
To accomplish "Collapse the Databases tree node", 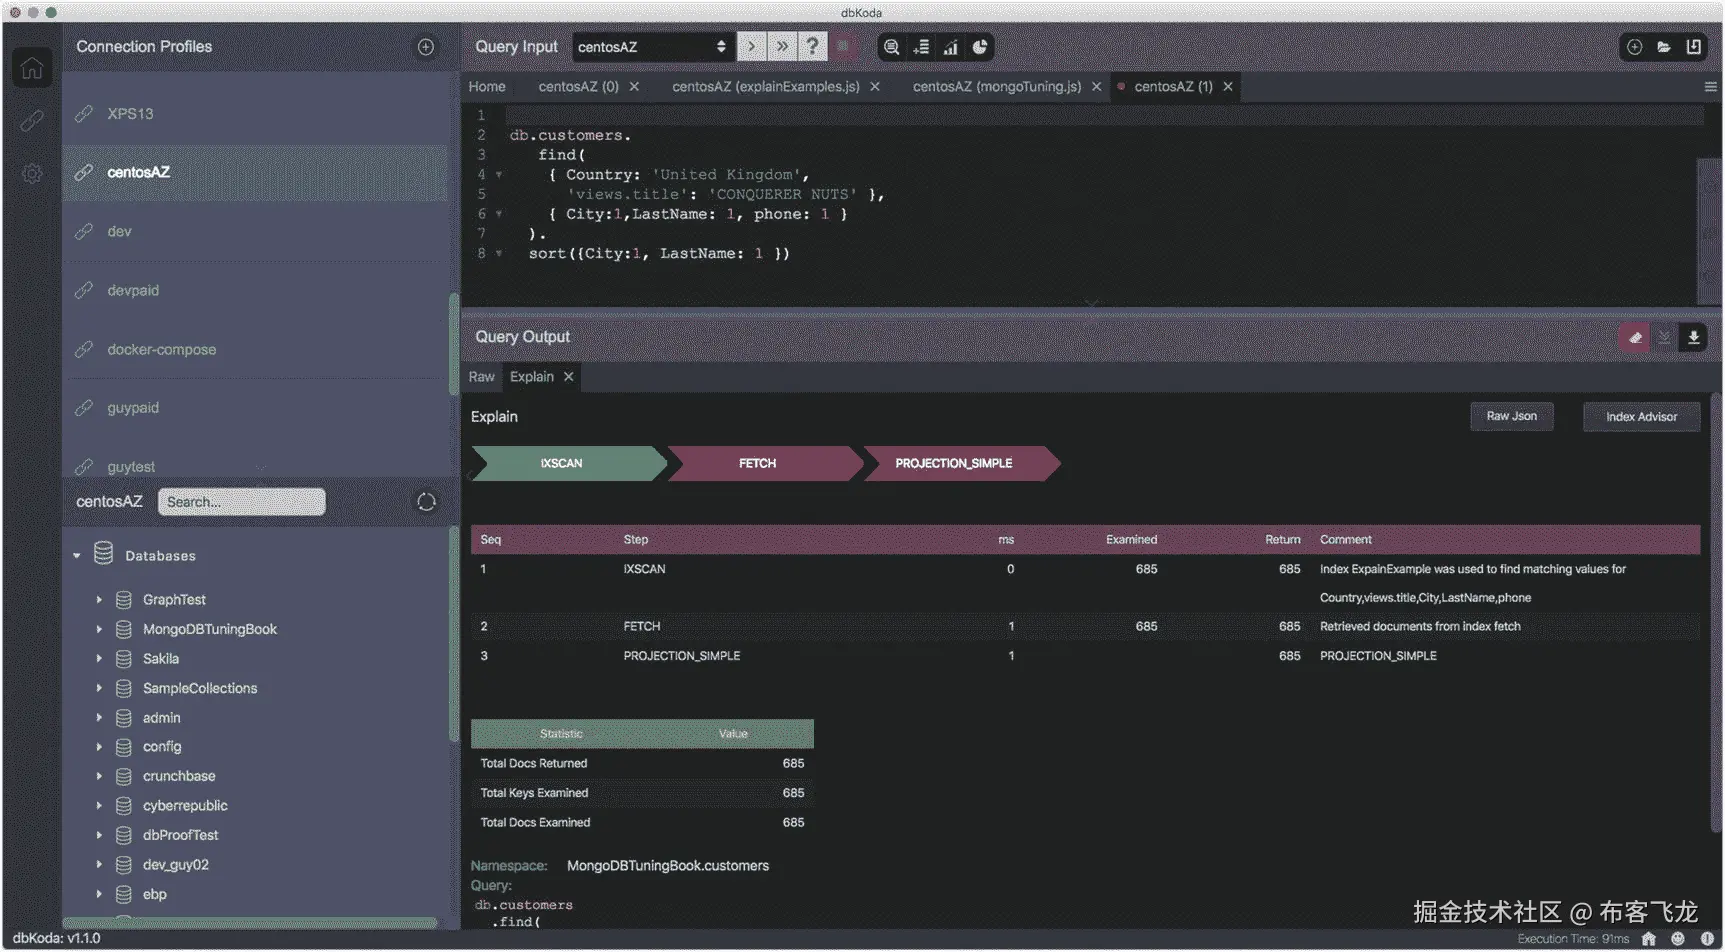I will pos(77,556).
